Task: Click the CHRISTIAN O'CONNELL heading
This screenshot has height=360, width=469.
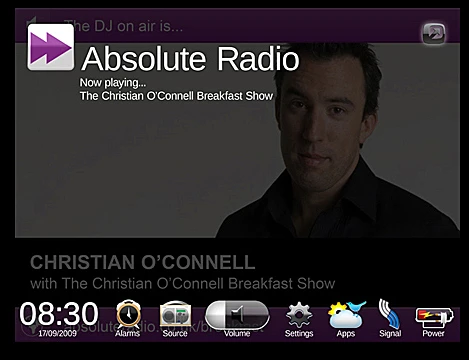Action: (143, 262)
